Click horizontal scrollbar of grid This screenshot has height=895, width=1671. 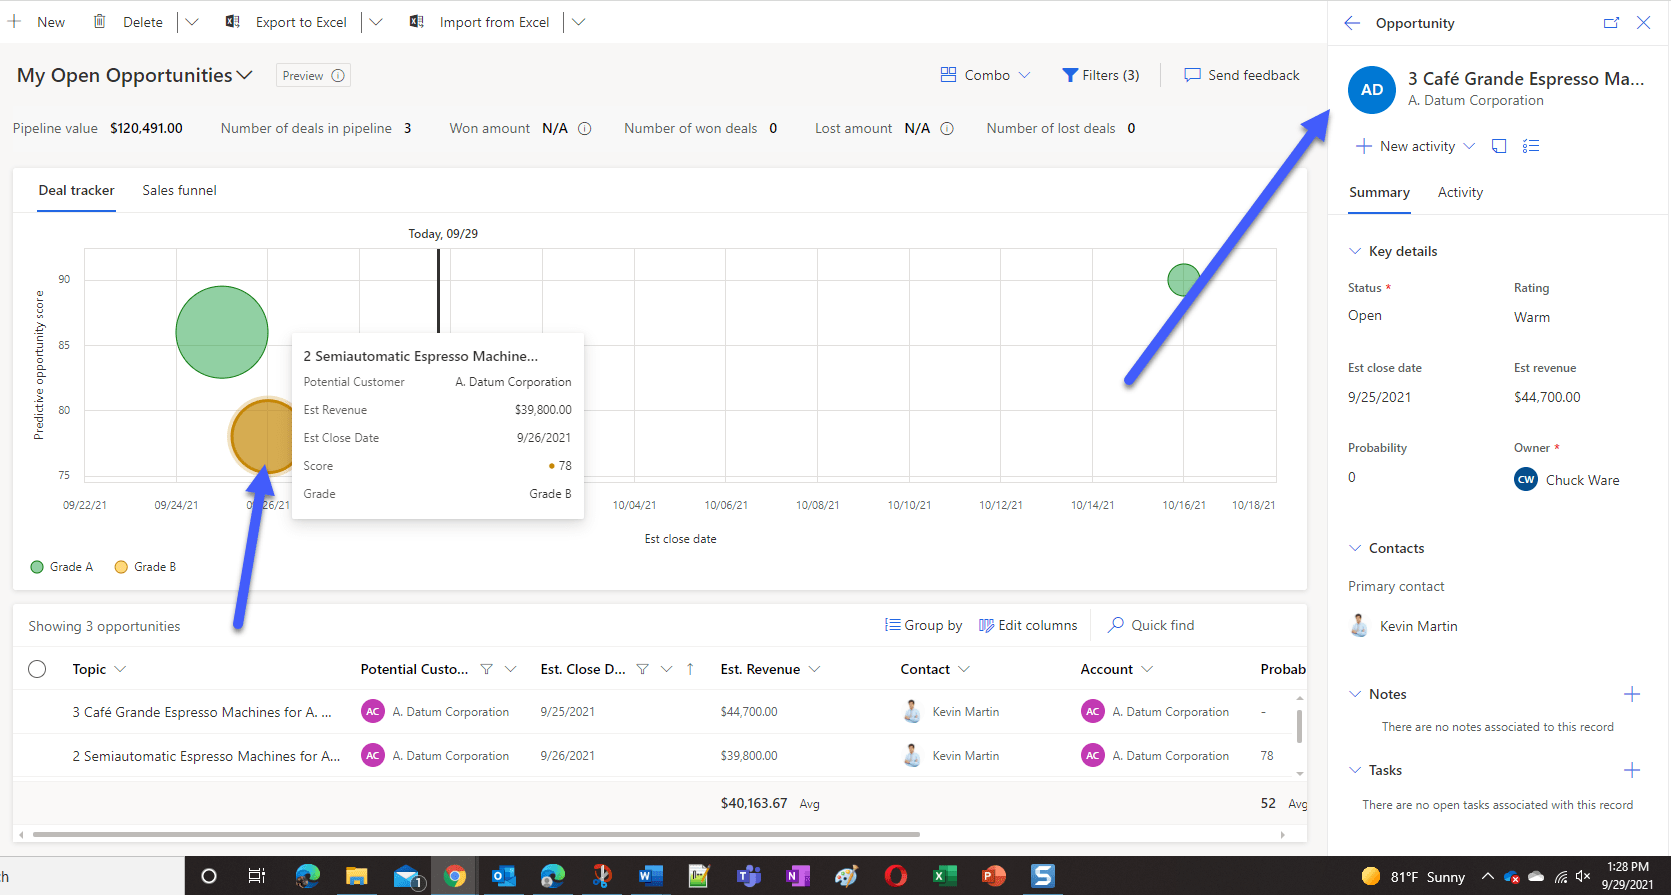[x=476, y=834]
